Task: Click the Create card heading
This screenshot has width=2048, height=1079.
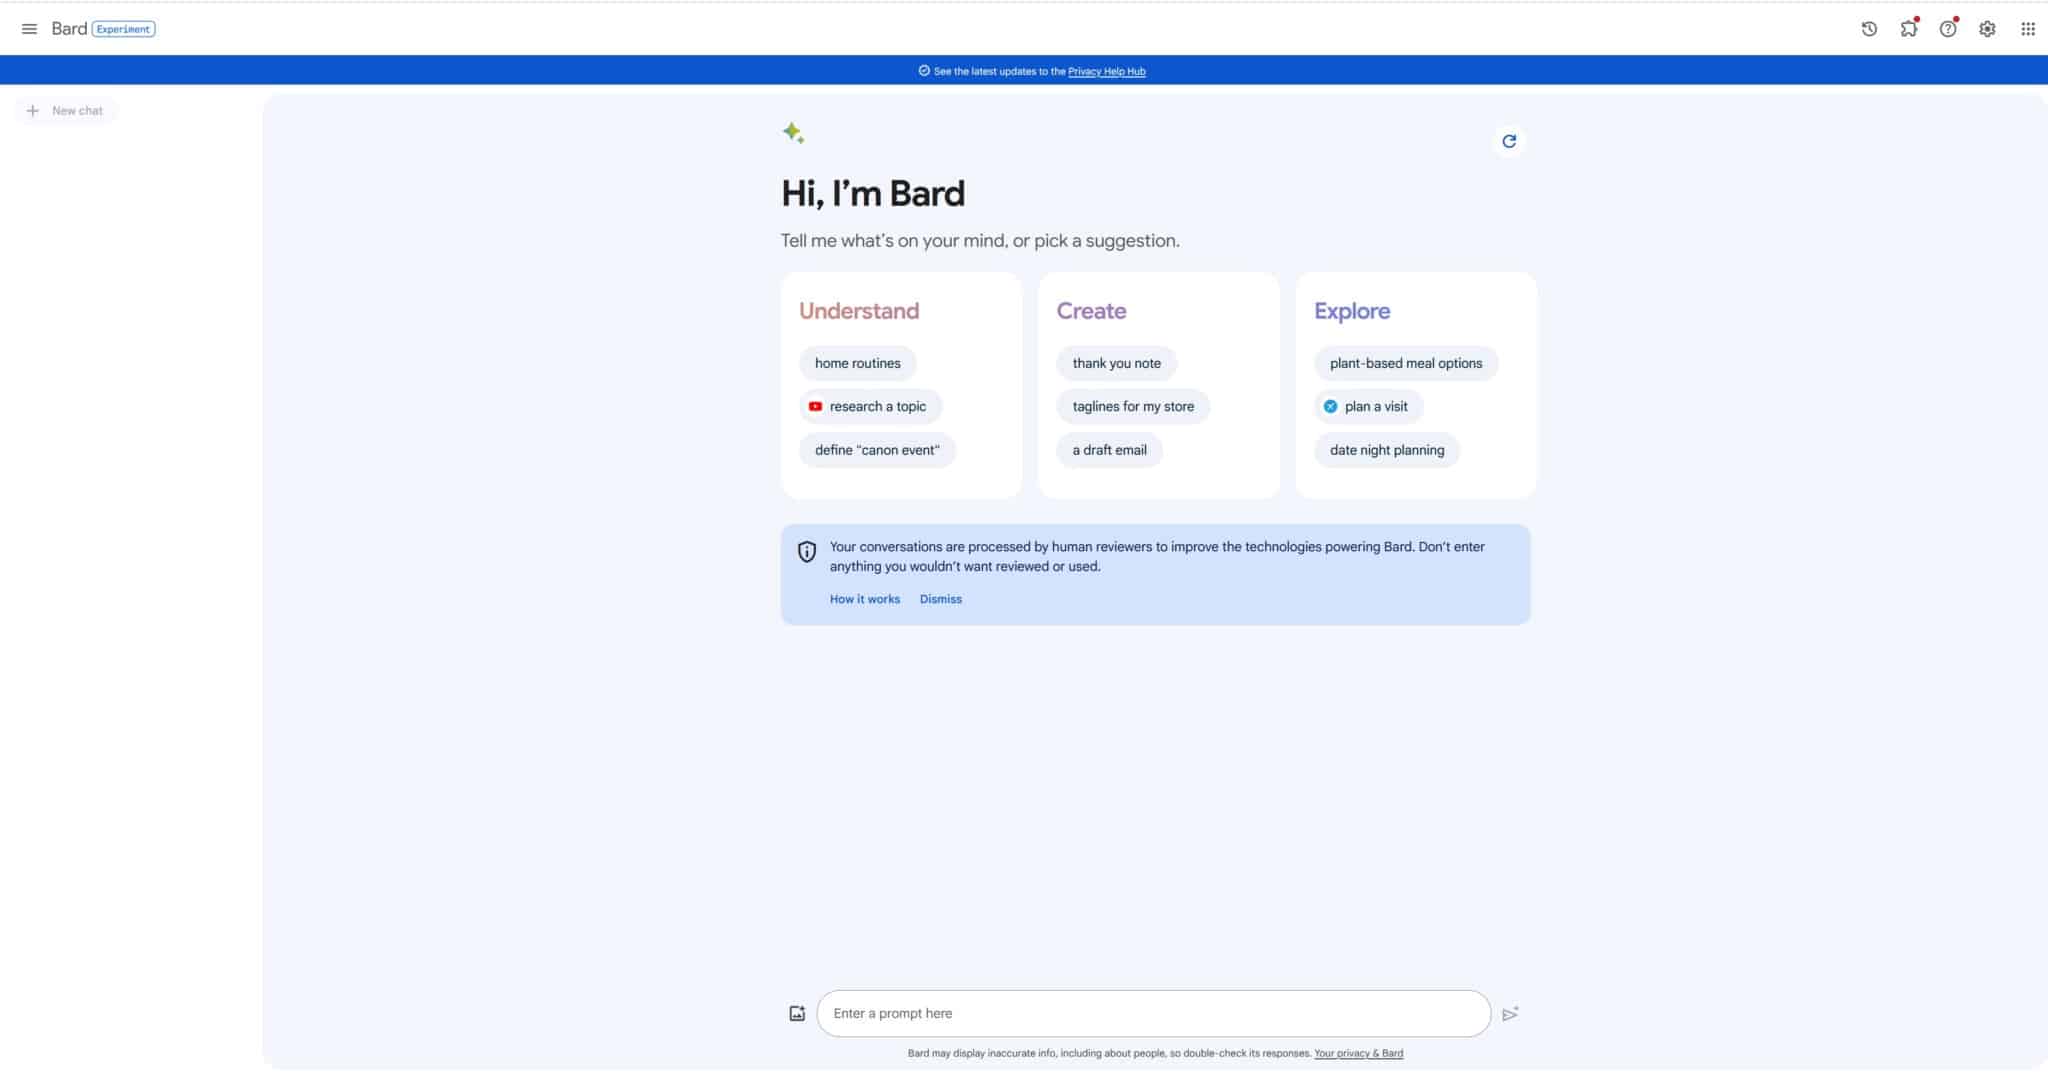Action: click(x=1091, y=311)
